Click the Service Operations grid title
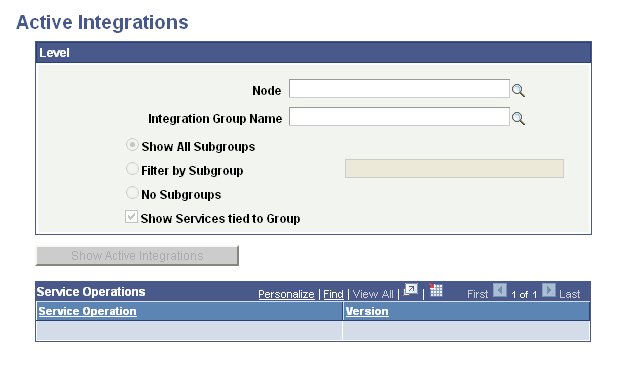 coord(91,292)
